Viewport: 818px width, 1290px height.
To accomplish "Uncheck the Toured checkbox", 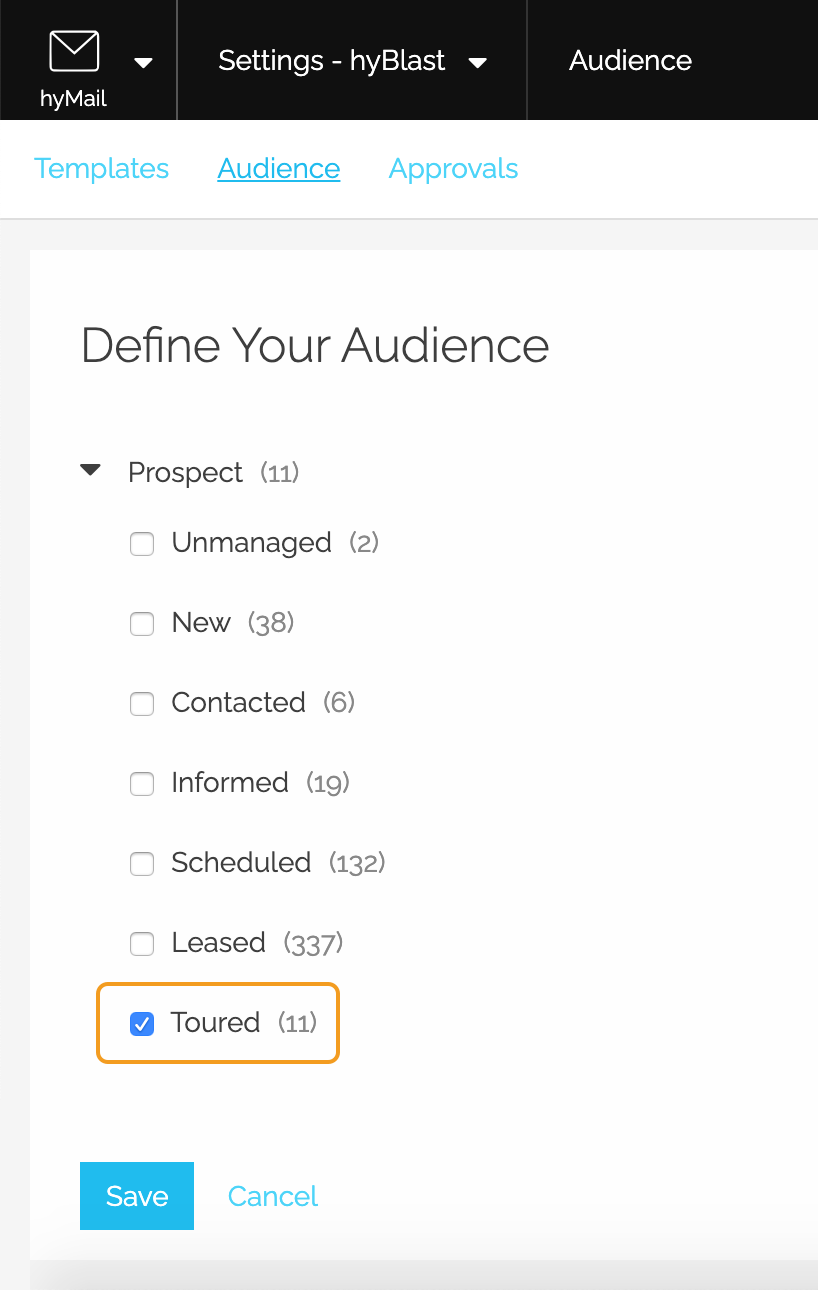I will [142, 1024].
